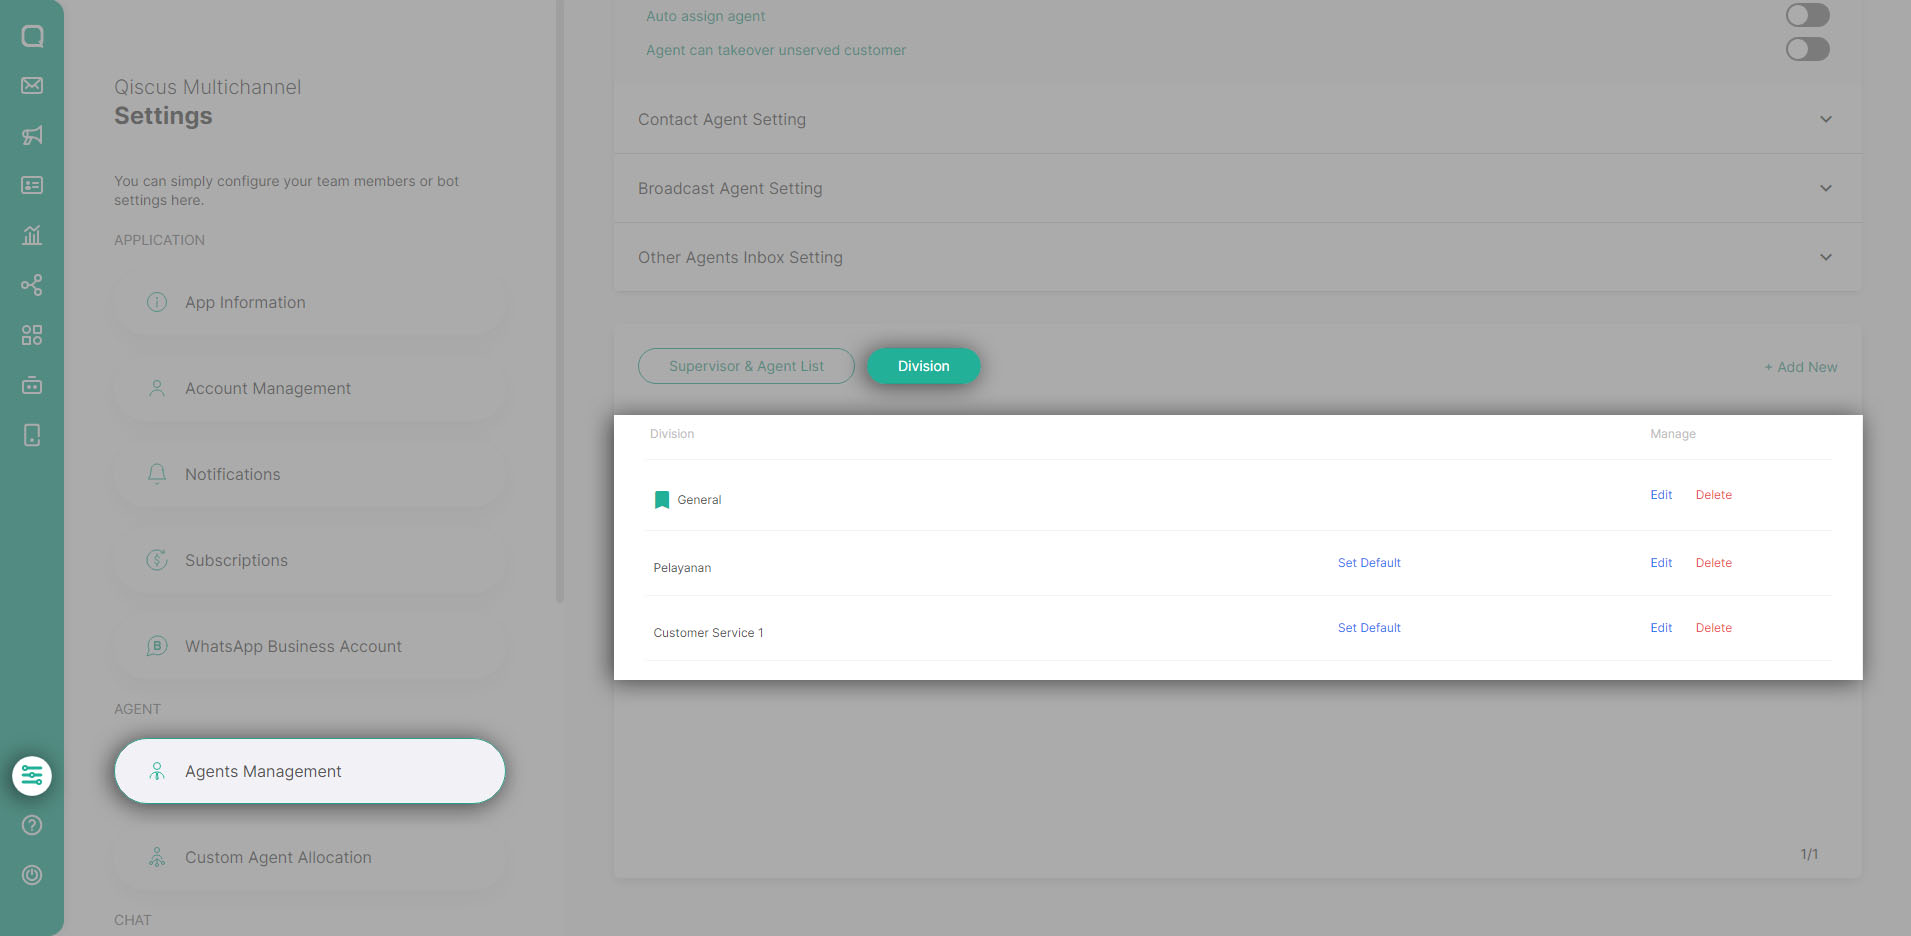Viewport: 1911px width, 936px height.
Task: Select the envelope icon in the sidebar
Action: click(x=32, y=85)
